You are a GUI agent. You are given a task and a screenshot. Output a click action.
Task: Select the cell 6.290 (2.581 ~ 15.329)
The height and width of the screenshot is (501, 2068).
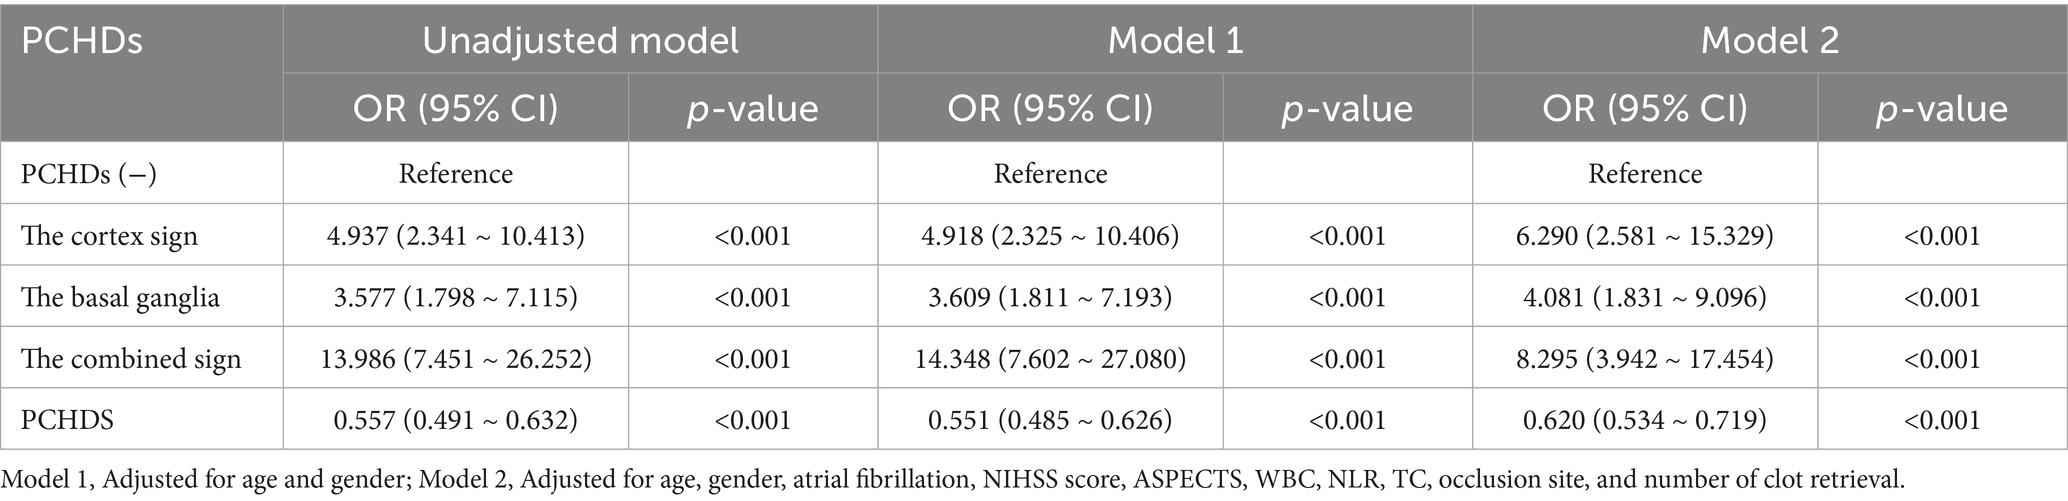coord(1645,236)
